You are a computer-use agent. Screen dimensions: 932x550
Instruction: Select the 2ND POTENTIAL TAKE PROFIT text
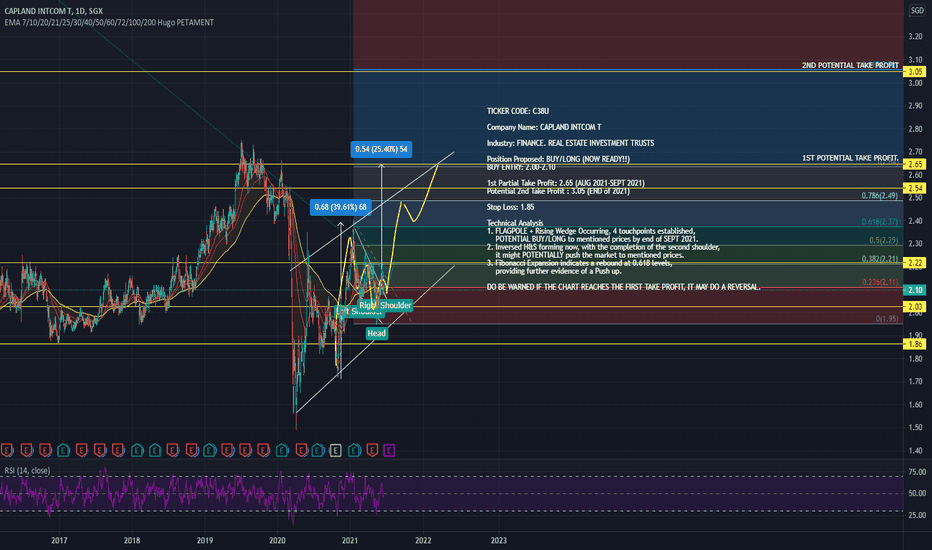pos(850,65)
